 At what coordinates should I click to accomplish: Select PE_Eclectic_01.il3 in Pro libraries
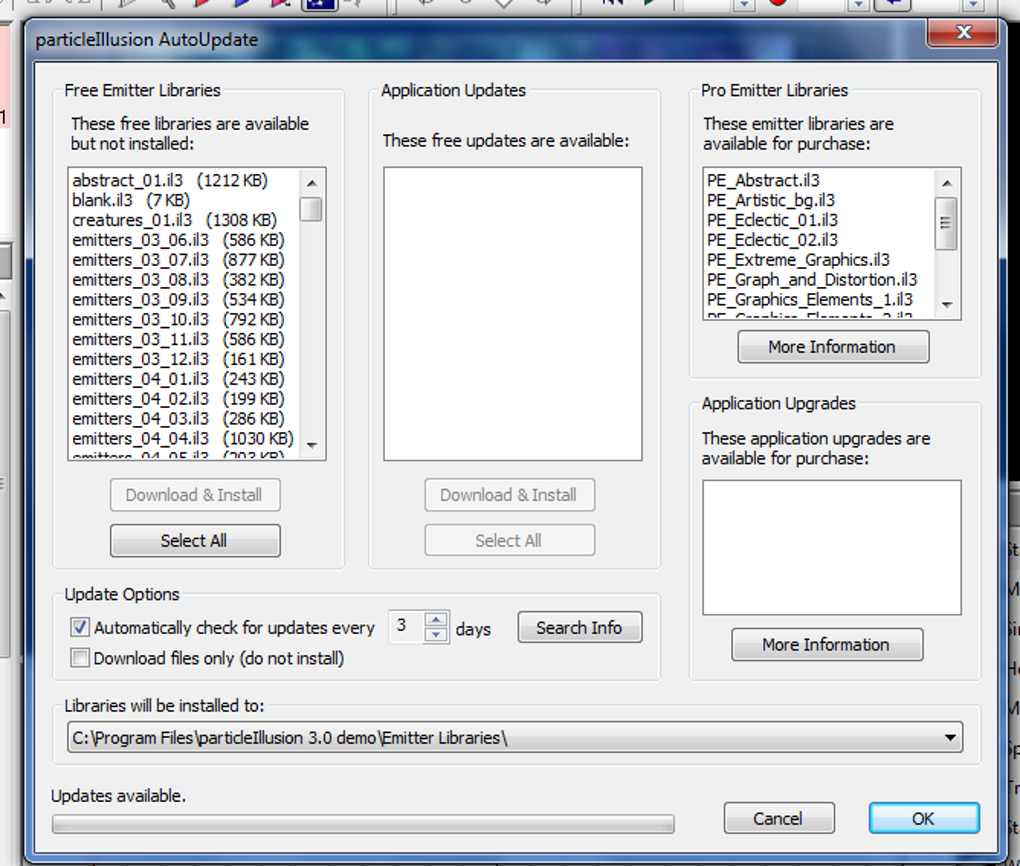(x=772, y=220)
